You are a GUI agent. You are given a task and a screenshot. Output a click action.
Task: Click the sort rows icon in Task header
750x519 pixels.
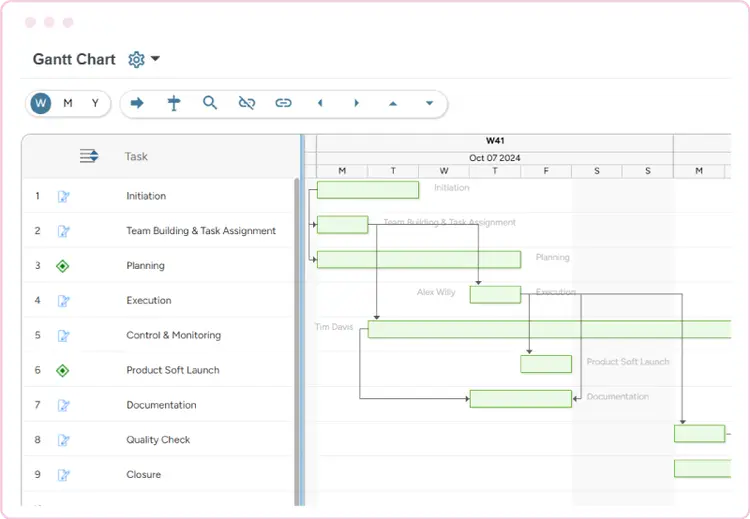click(x=89, y=156)
